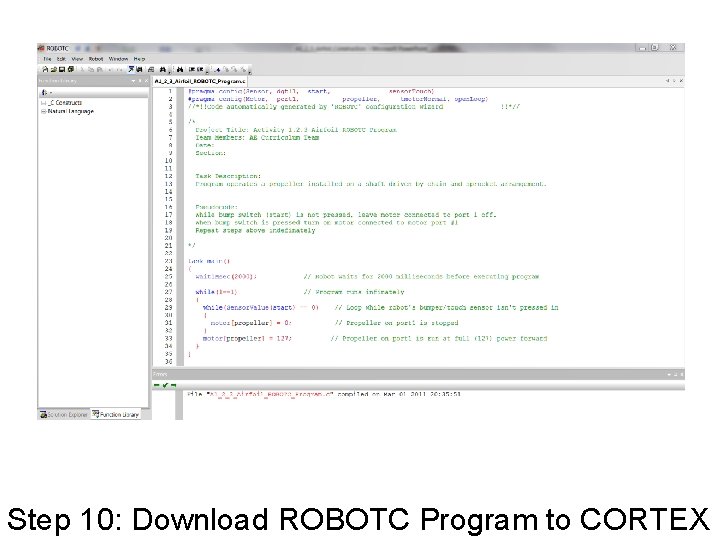Click the first binoculars Find icon
Viewport: 720px width, 540px height.
click(163, 69)
